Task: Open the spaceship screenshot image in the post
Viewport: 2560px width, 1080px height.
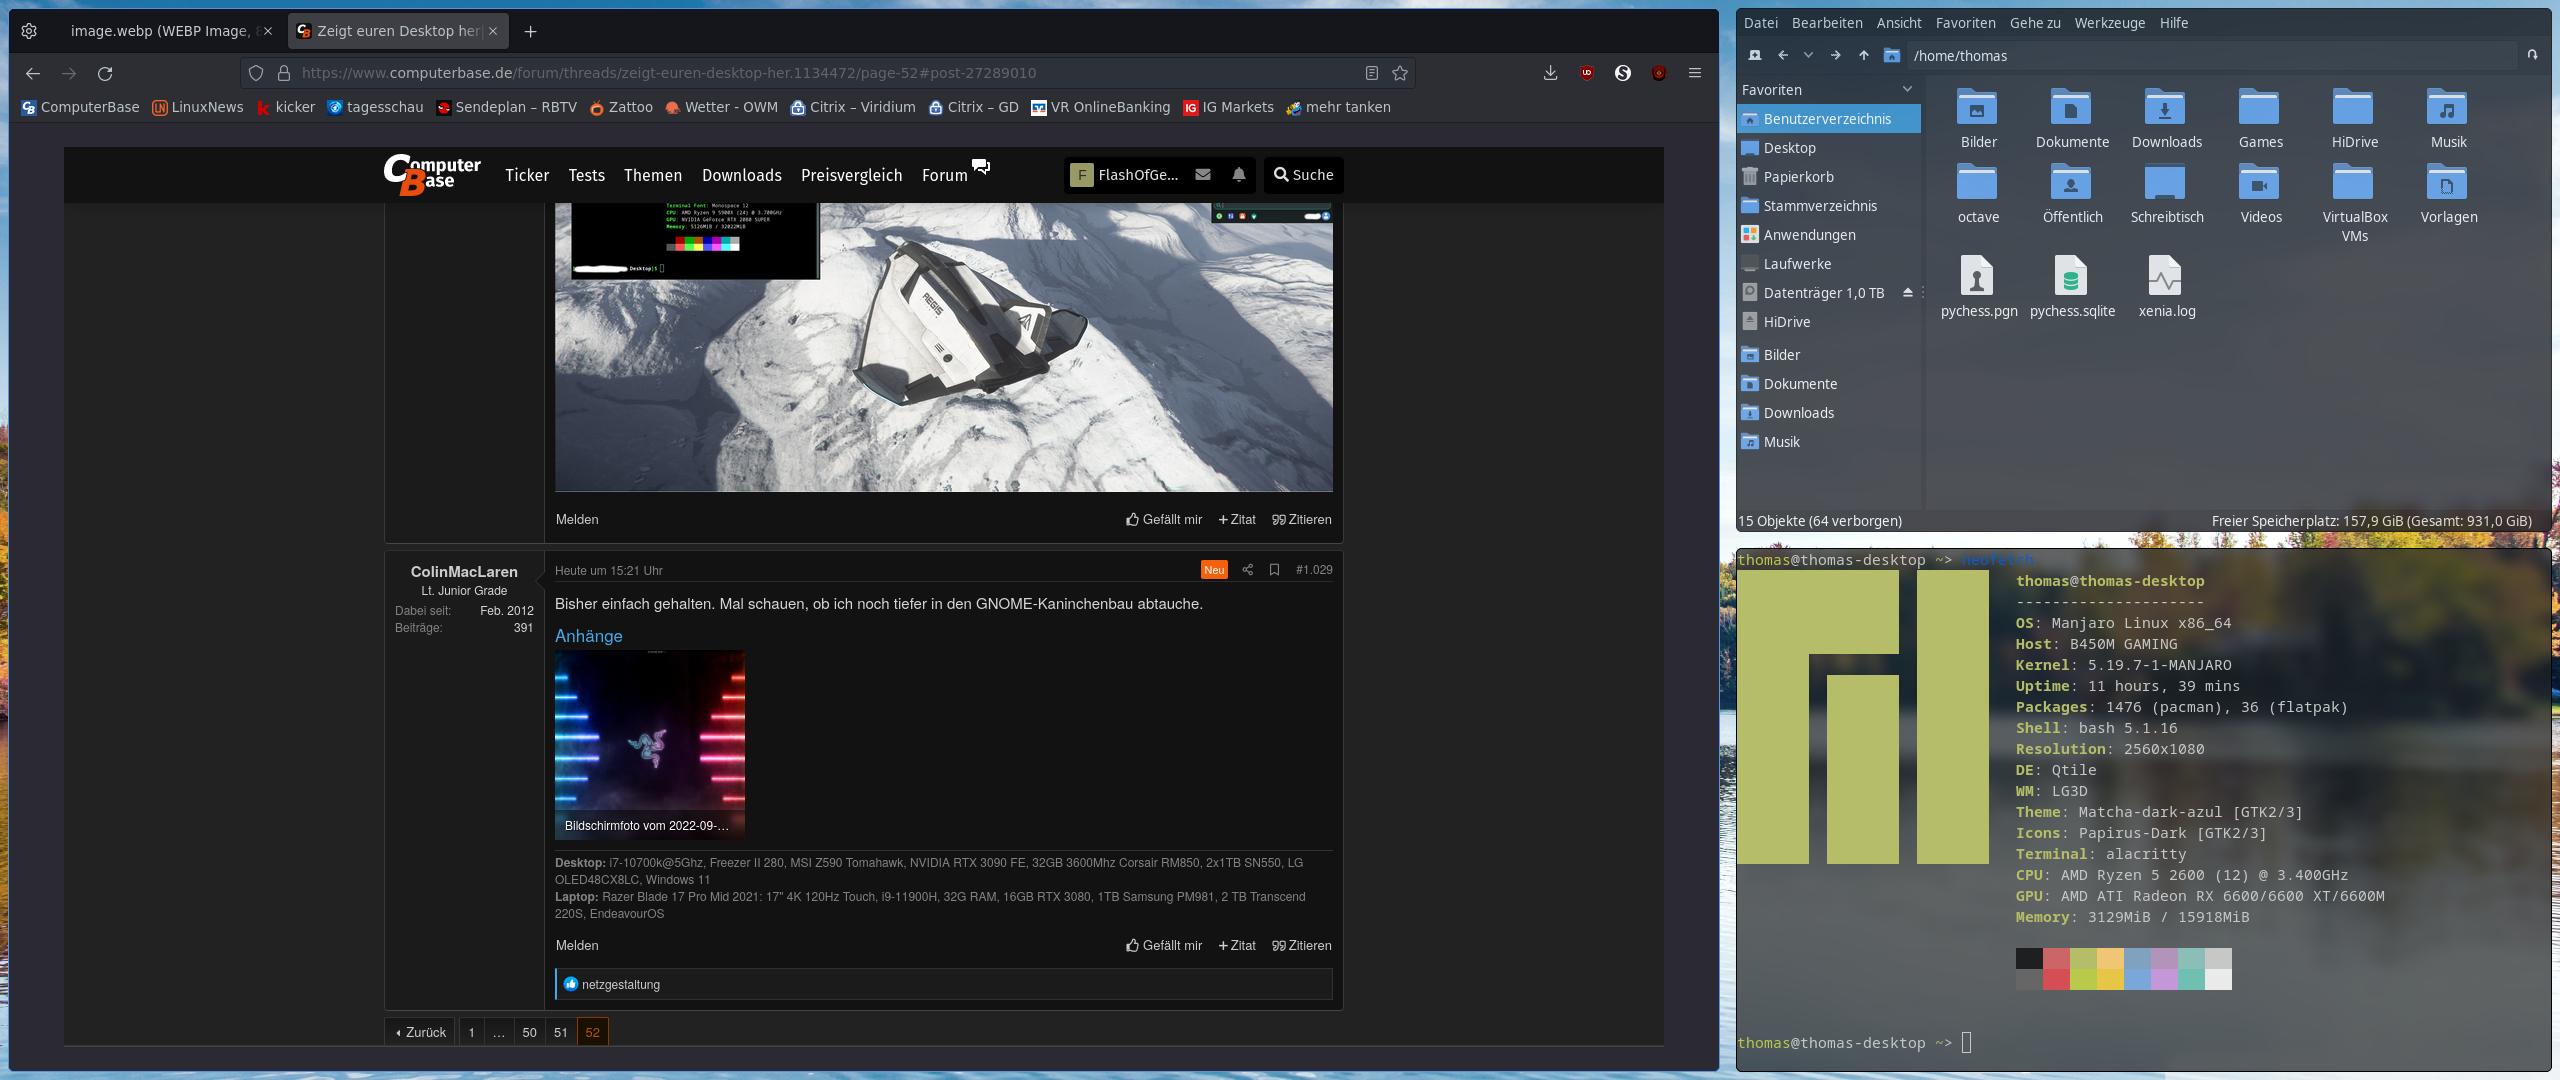Action: coord(944,347)
